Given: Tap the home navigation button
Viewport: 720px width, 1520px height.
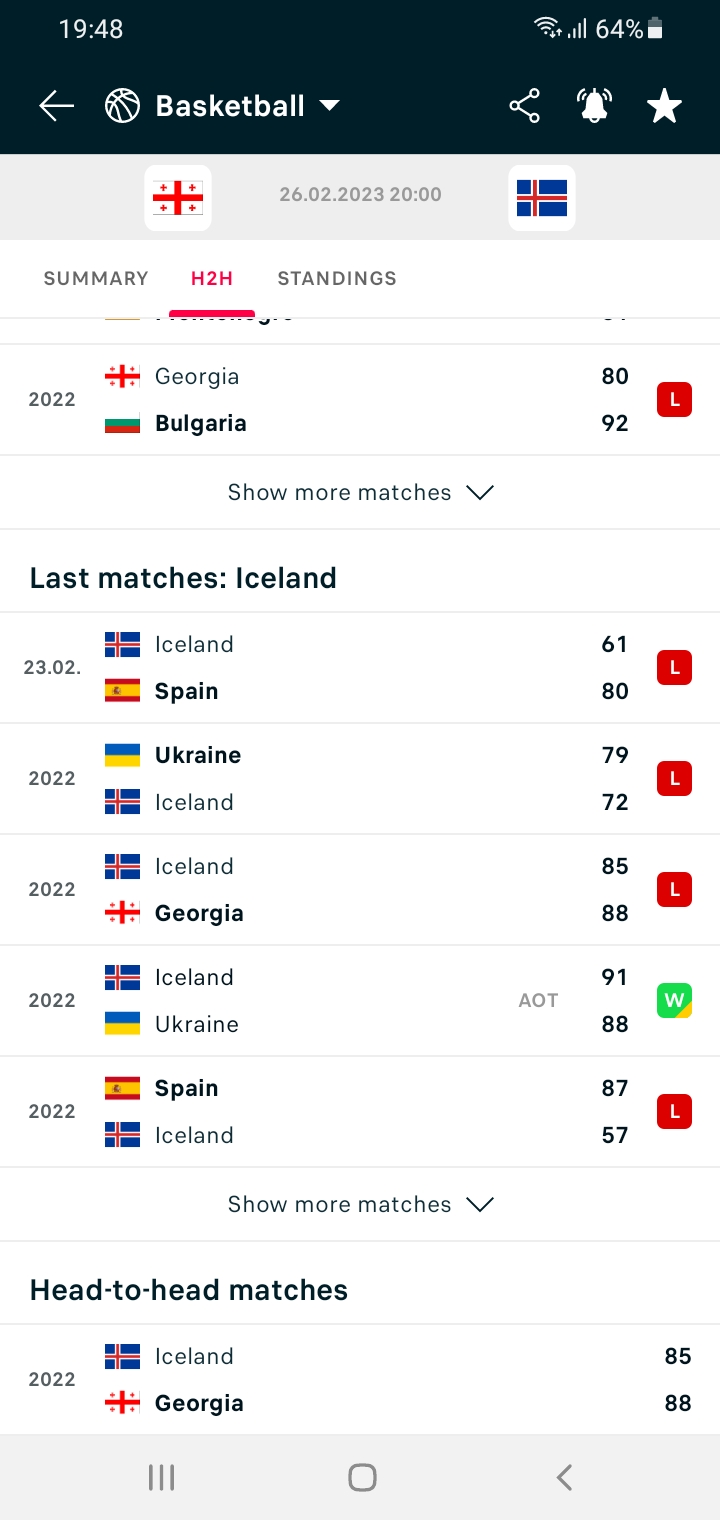Looking at the screenshot, I should [x=362, y=1476].
